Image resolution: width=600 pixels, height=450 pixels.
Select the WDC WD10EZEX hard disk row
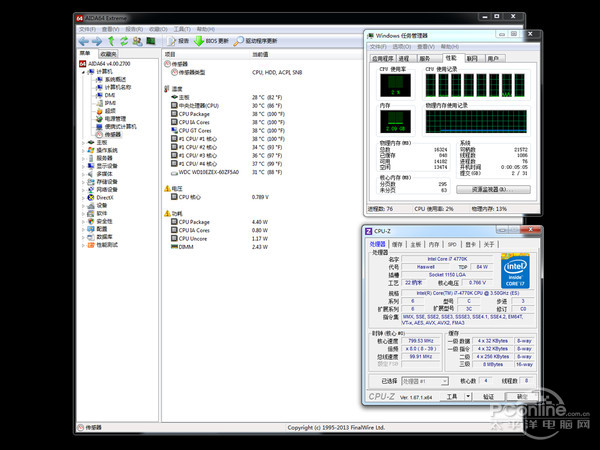(227, 172)
